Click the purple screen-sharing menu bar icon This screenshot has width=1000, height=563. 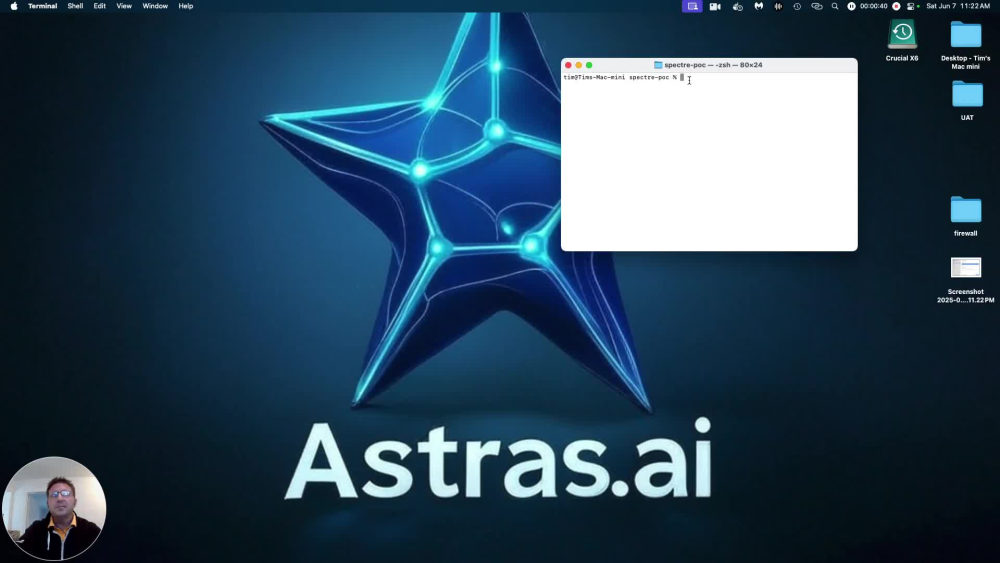coord(692,6)
